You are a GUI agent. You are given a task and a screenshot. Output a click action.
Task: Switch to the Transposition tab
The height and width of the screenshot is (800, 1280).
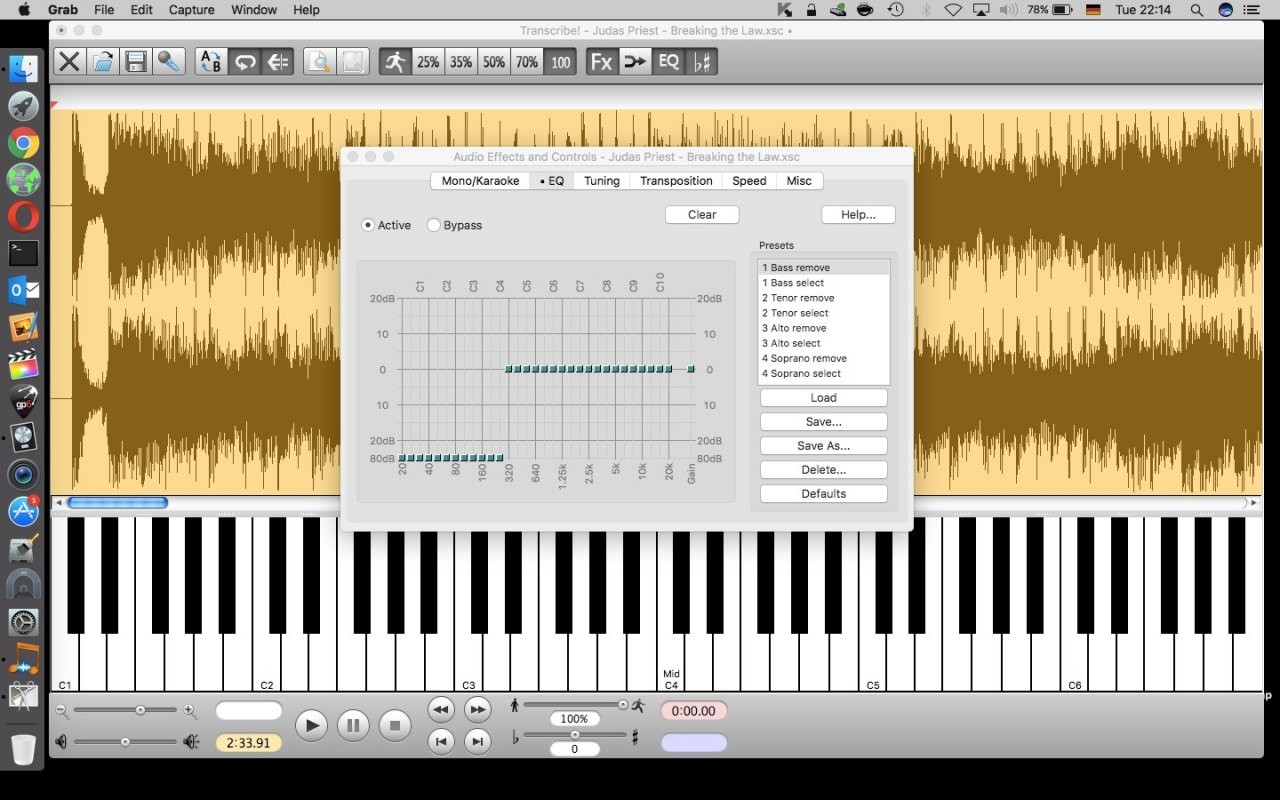click(676, 181)
